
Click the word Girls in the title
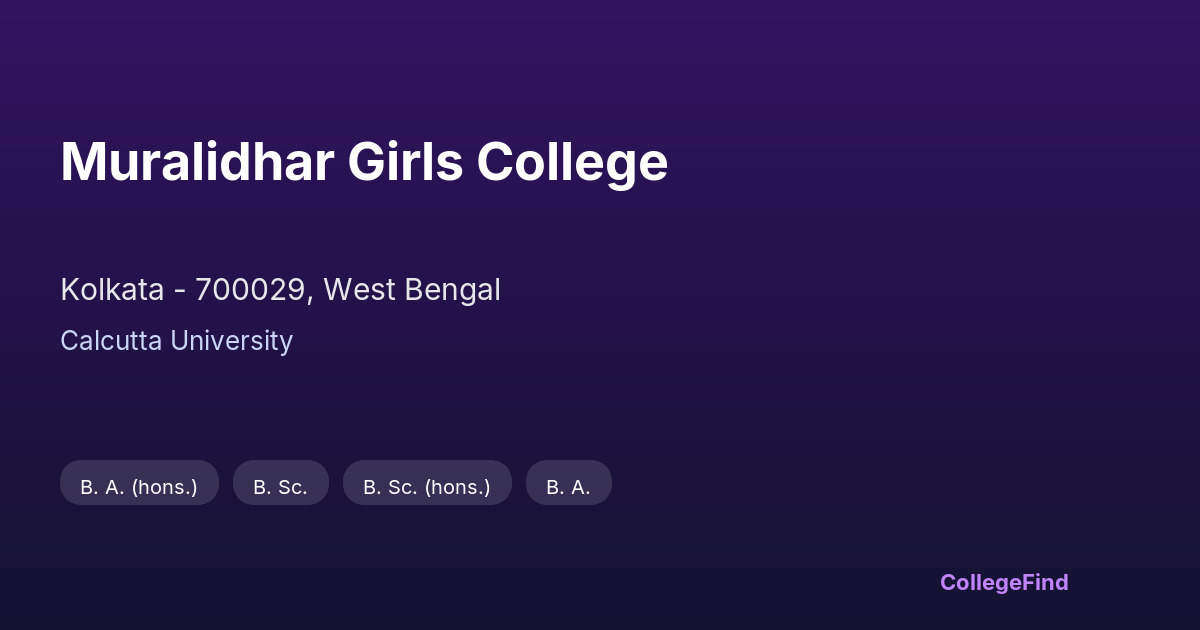[x=405, y=162]
